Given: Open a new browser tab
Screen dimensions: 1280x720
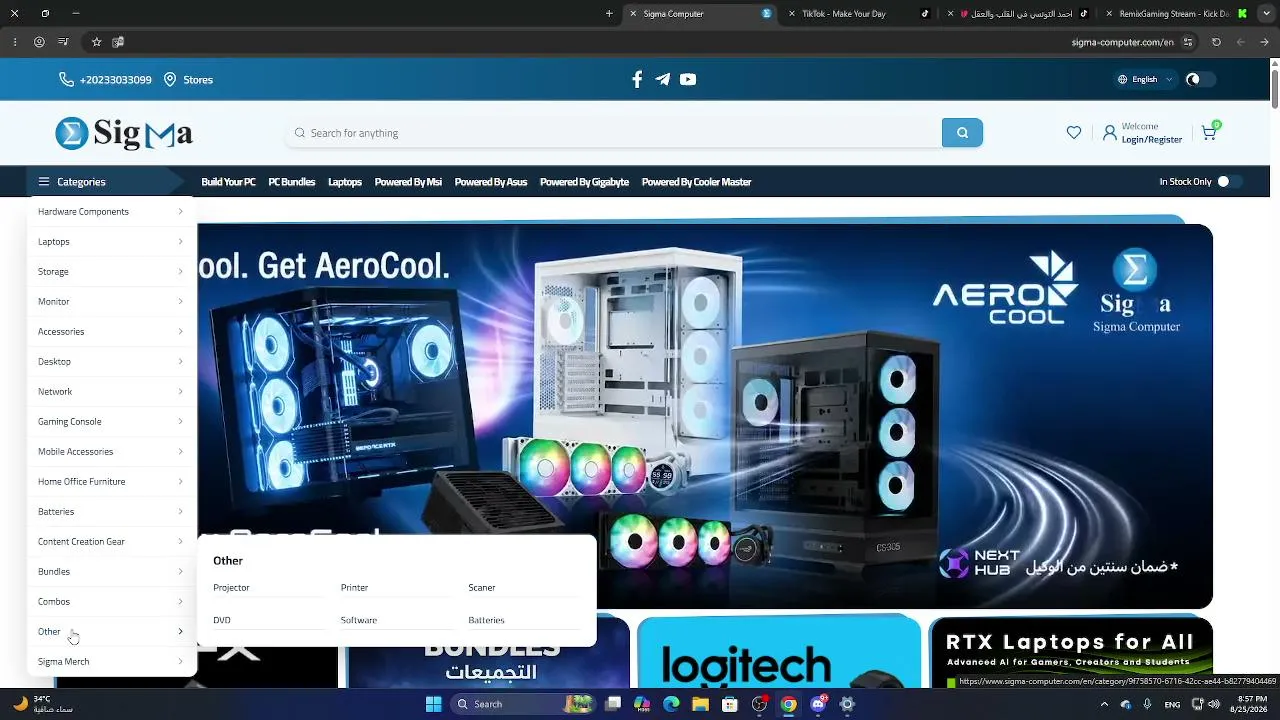Looking at the screenshot, I should tap(609, 14).
